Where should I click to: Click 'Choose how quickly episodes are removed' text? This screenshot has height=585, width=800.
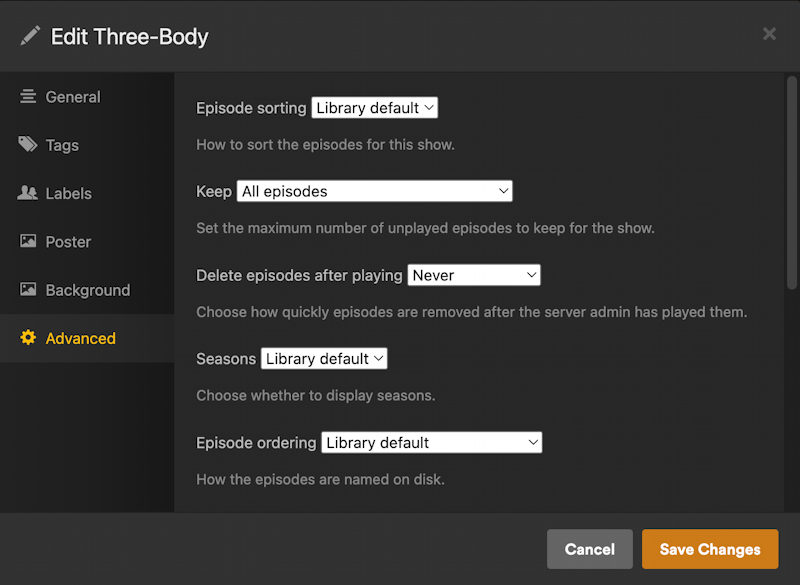471,312
